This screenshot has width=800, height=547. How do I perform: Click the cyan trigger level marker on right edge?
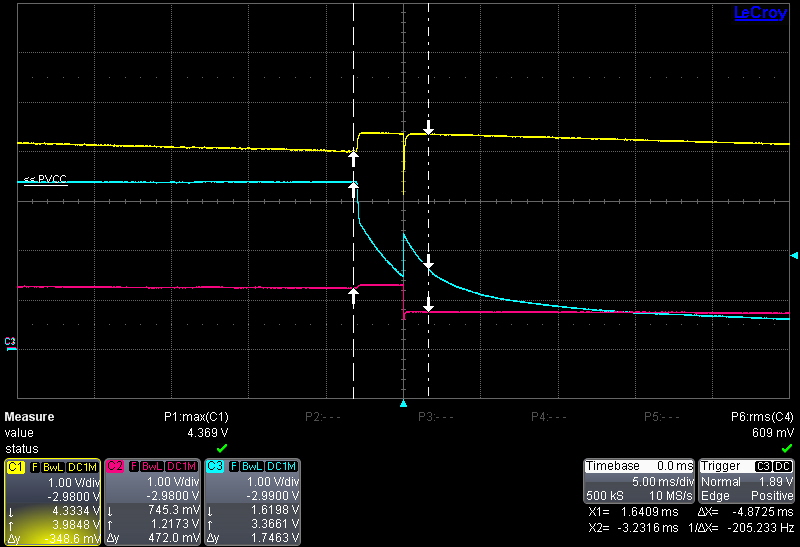point(794,255)
